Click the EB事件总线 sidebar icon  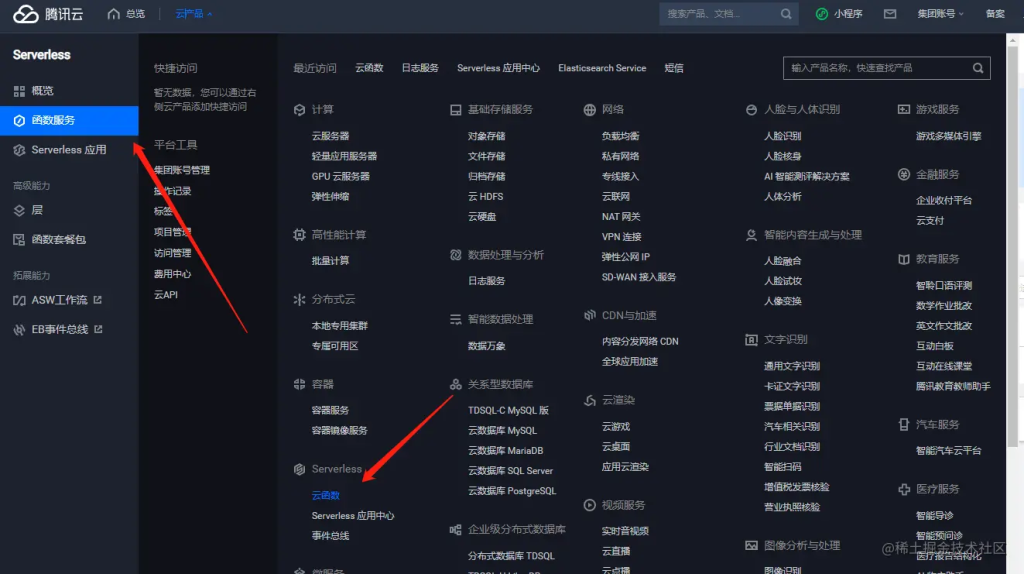(19, 330)
